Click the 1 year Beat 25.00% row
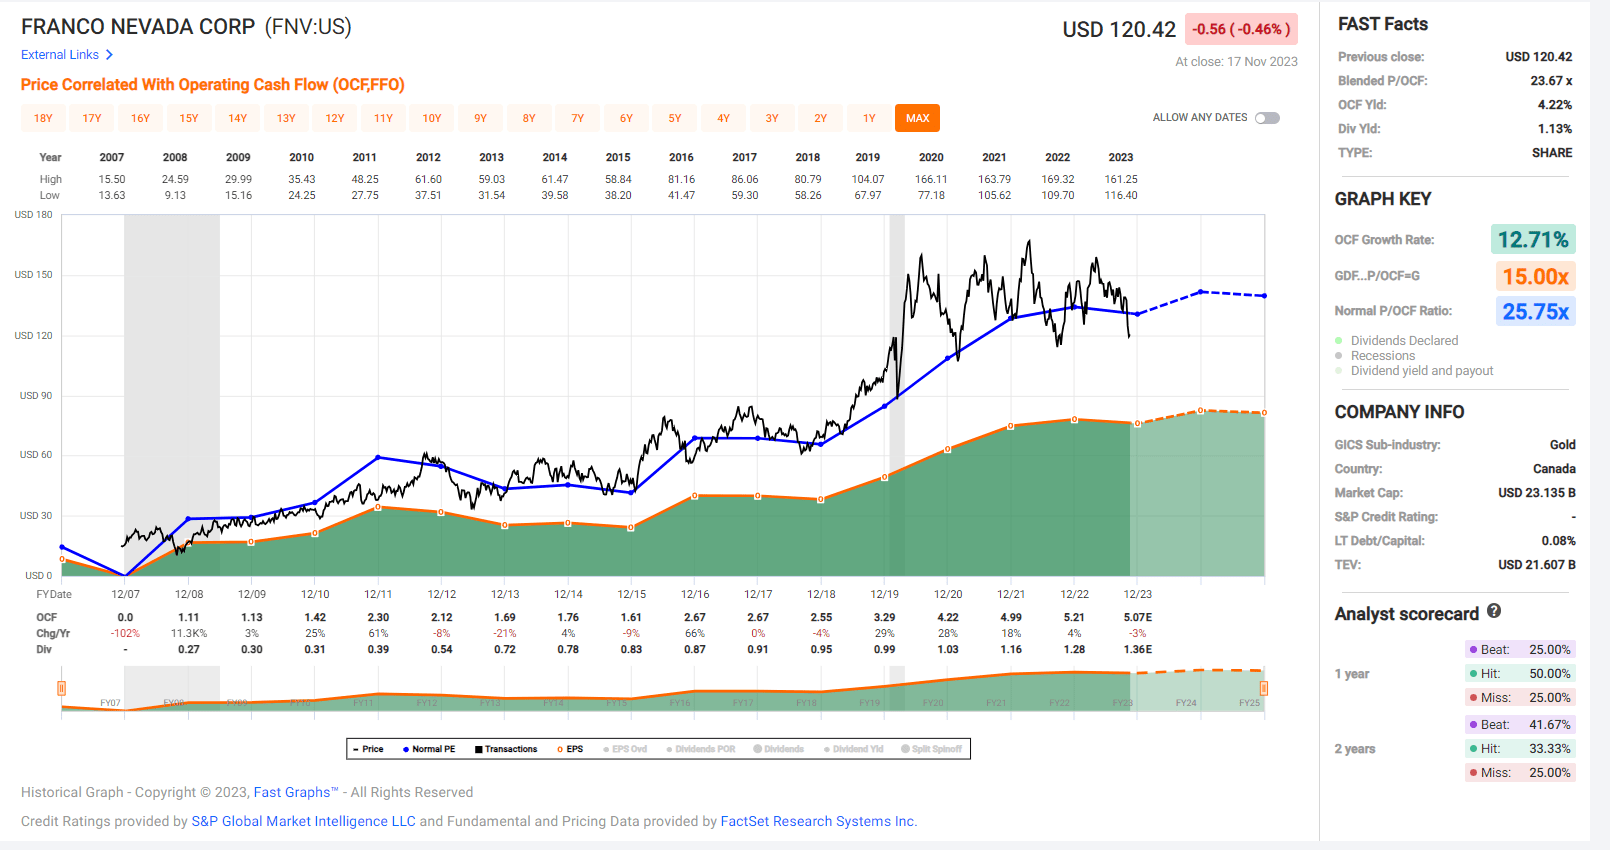 click(x=1520, y=649)
